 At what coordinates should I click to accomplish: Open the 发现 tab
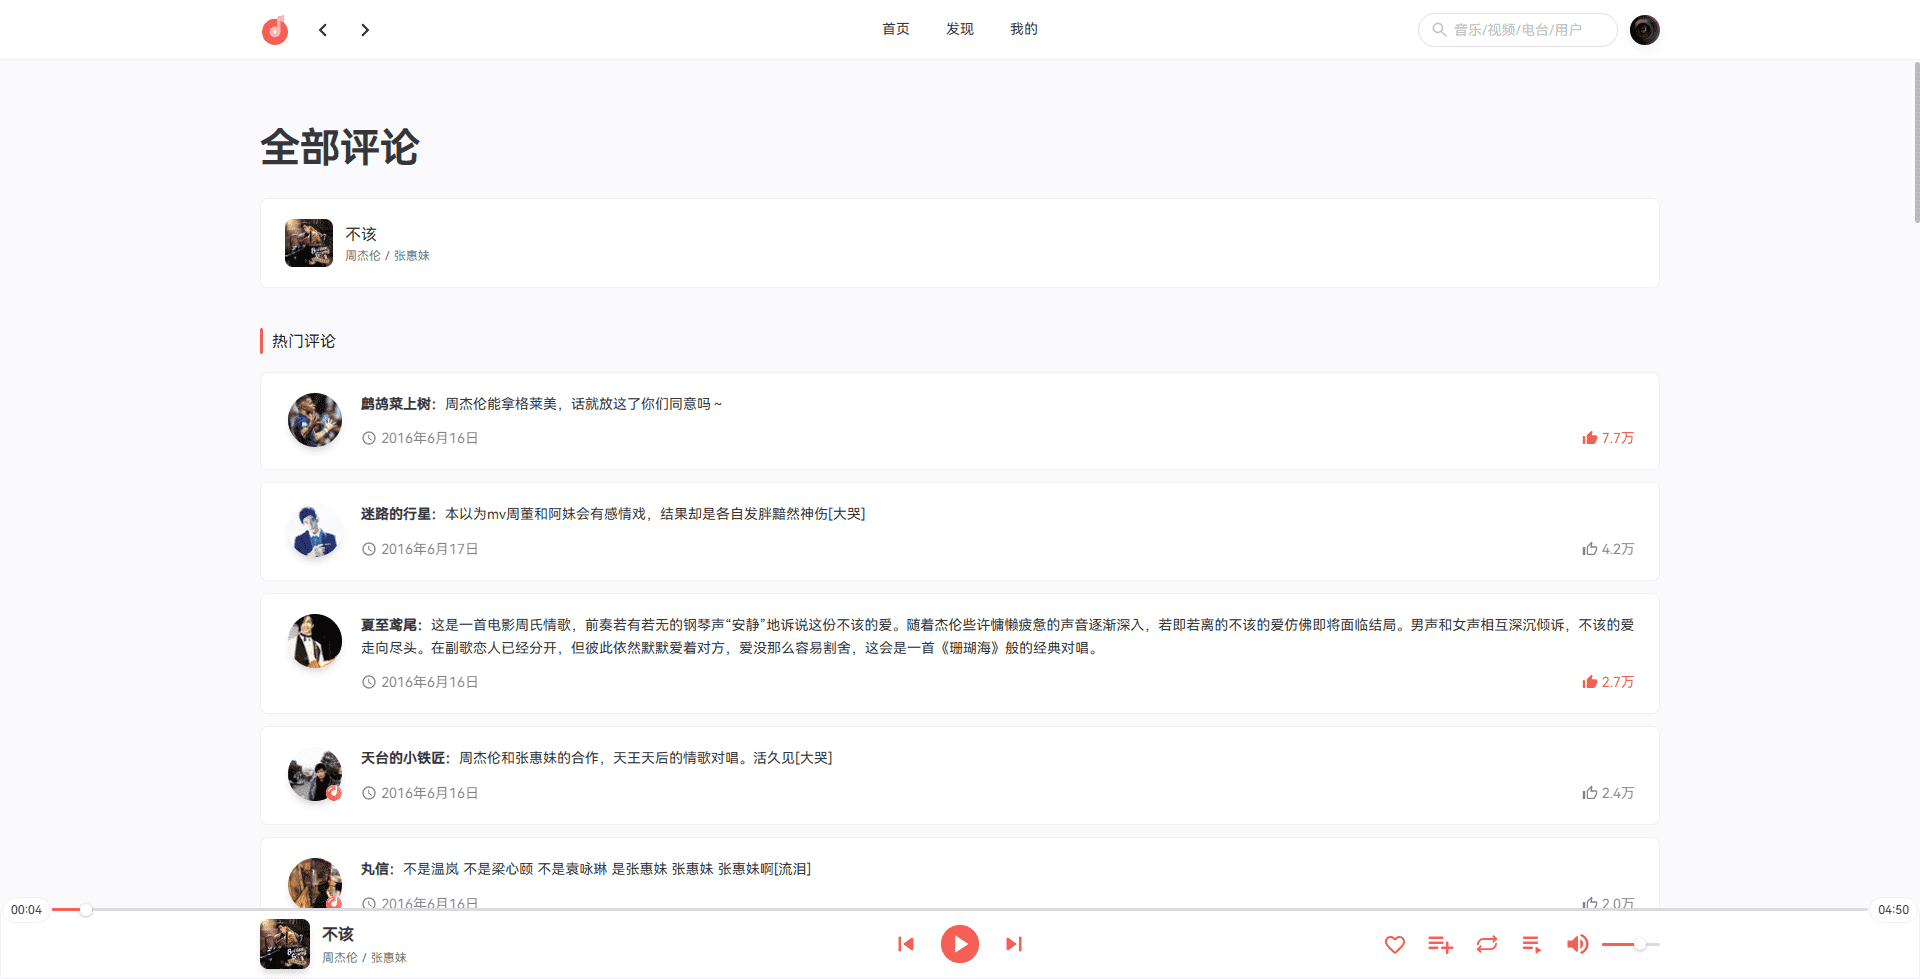click(960, 29)
